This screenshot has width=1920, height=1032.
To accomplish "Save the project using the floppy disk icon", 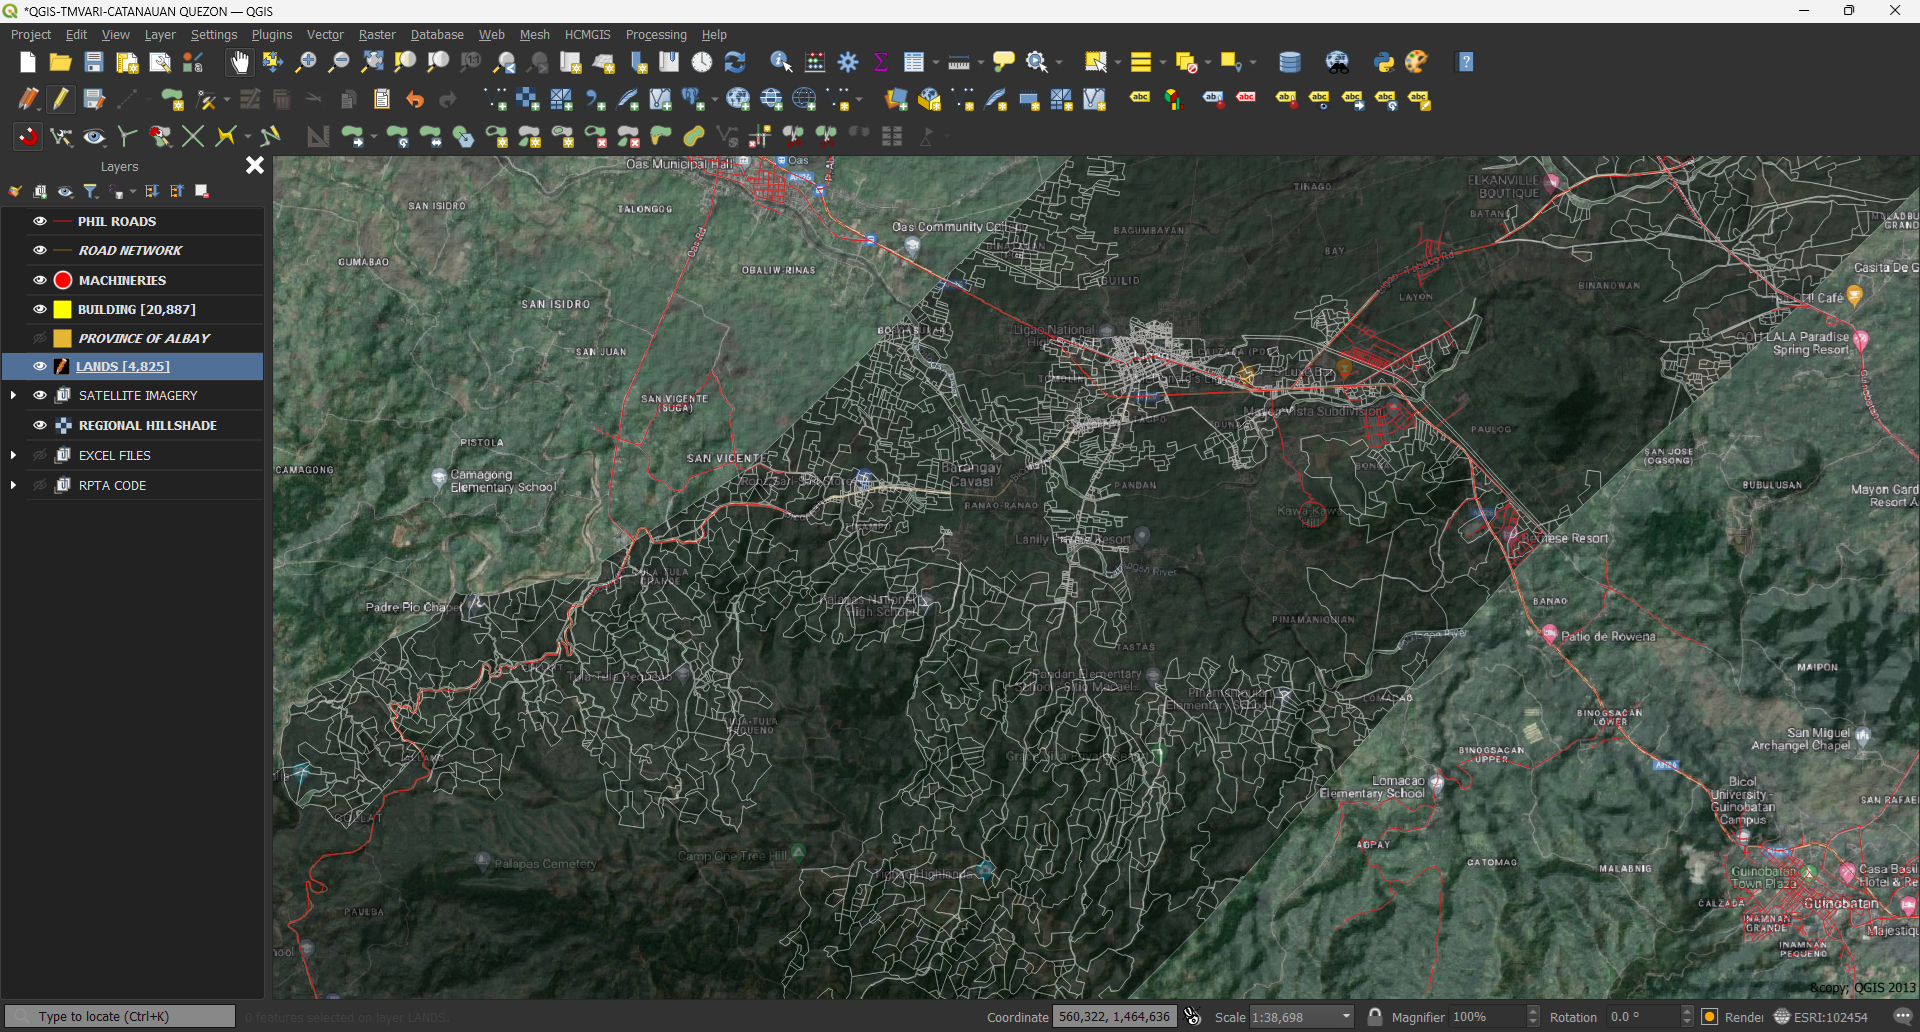I will [x=93, y=62].
